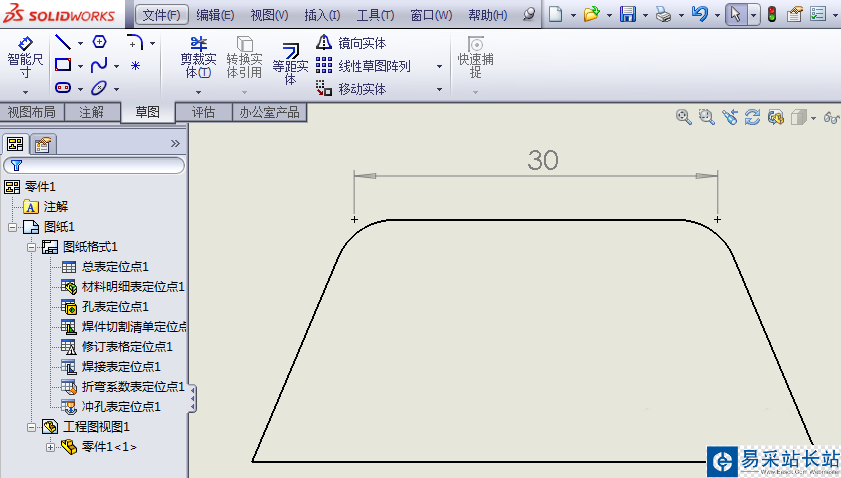This screenshot has height=478, width=841.
Task: Open file properties icon in toolbar
Action: 794,14
